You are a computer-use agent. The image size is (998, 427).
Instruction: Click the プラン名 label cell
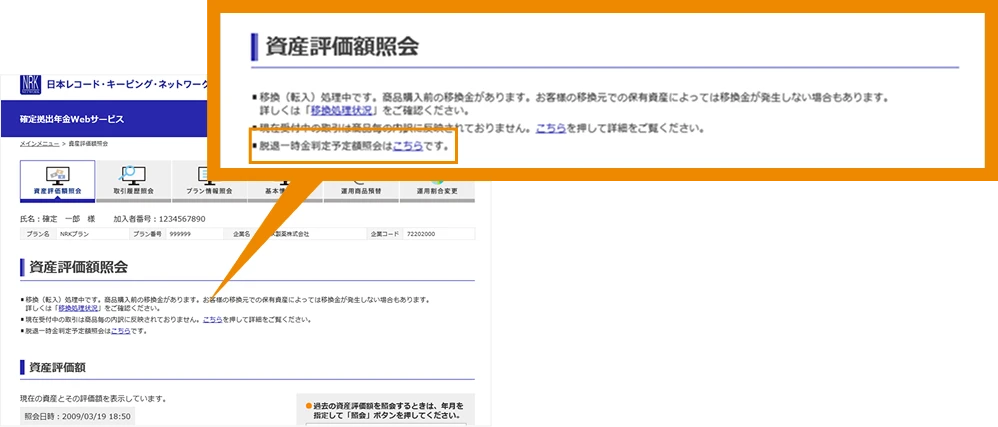[x=38, y=234]
